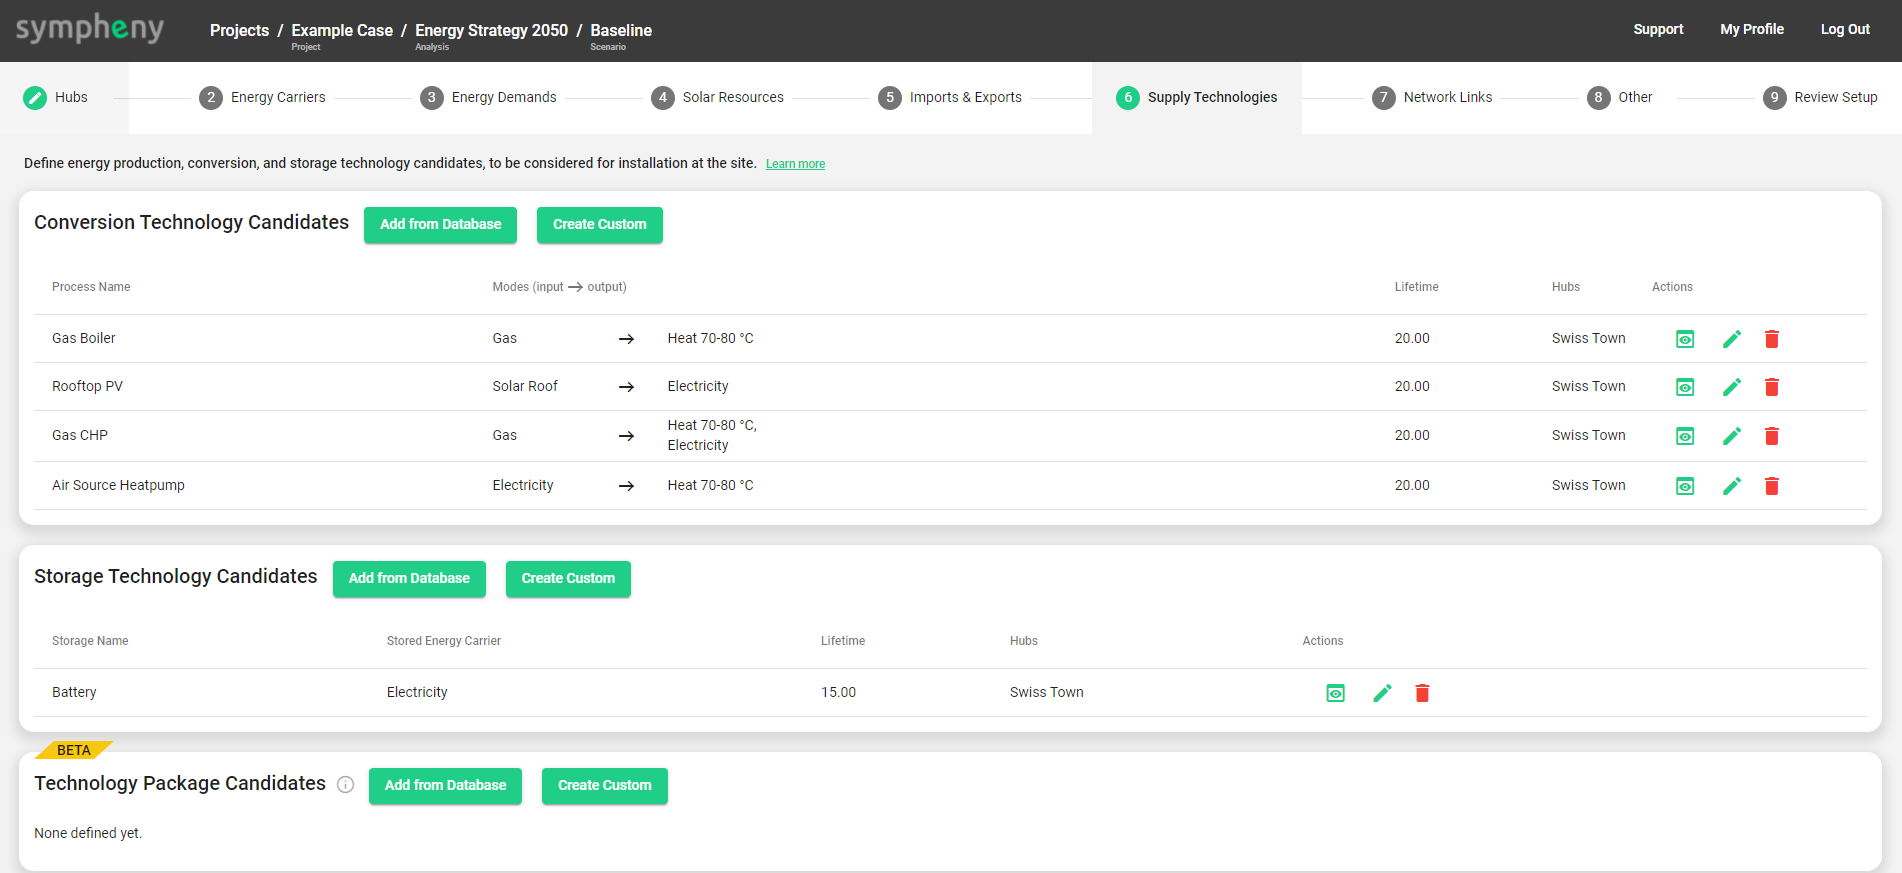Open My Profile in header
Image resolution: width=1902 pixels, height=873 pixels.
(1751, 29)
